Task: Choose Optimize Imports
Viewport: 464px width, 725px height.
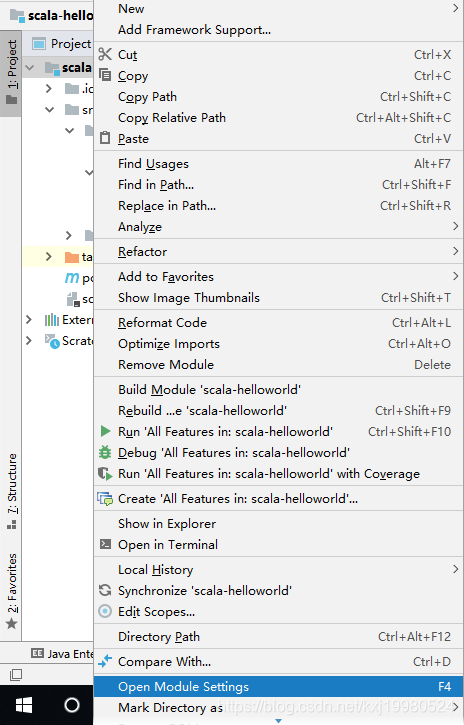Action: (x=279, y=344)
